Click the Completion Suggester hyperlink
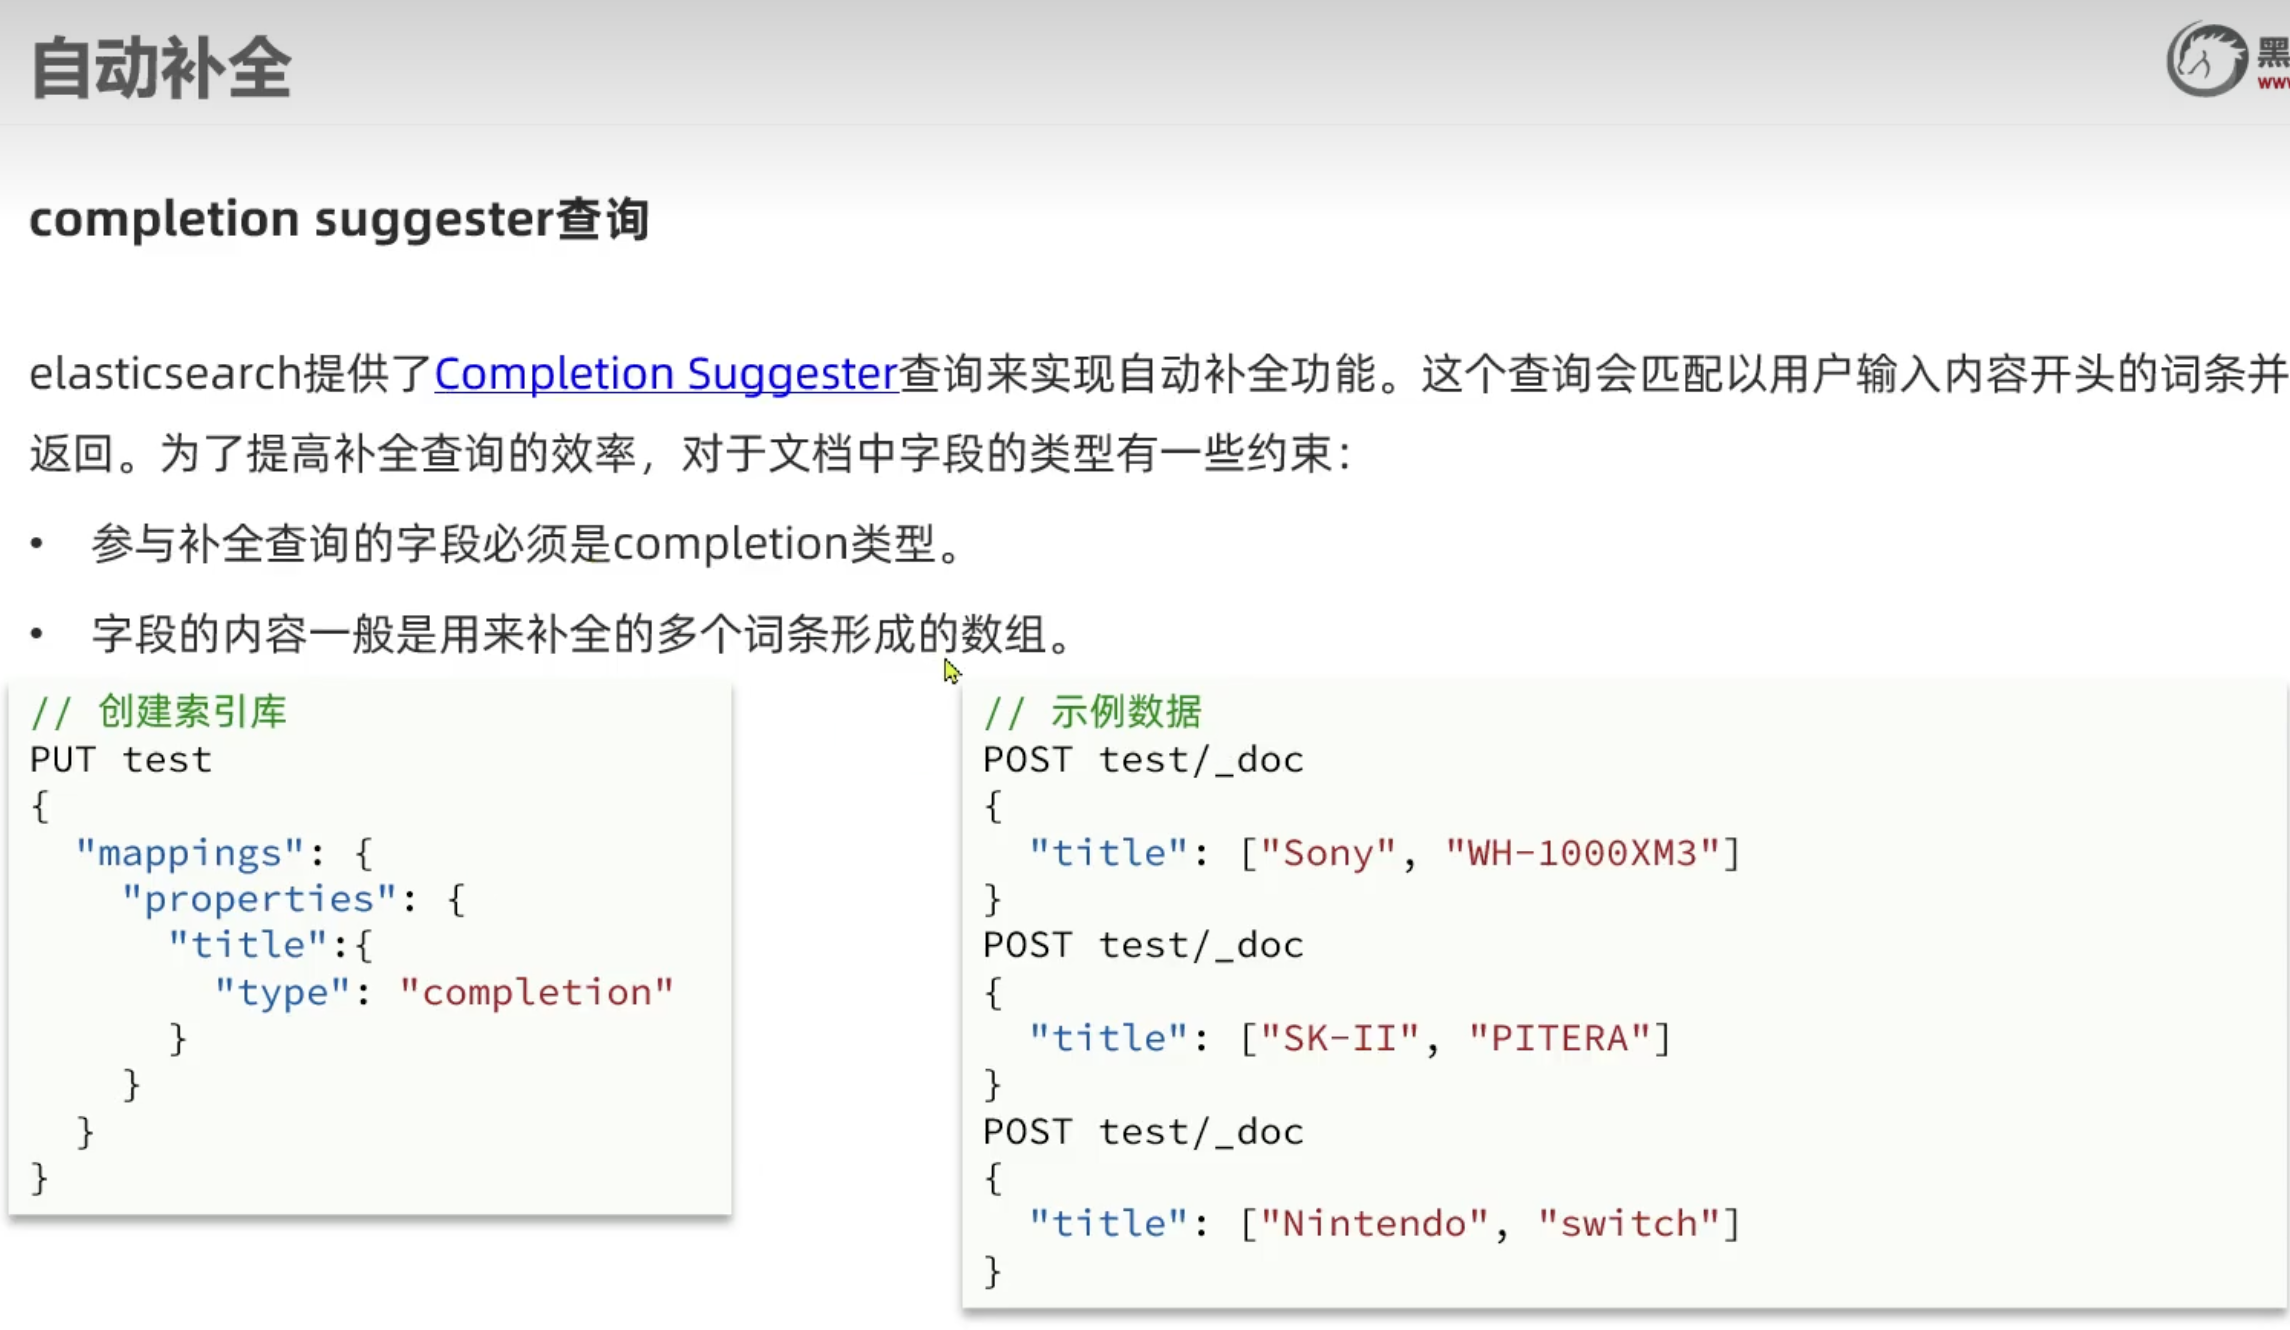Viewport: 2290px width, 1330px height. (x=666, y=374)
